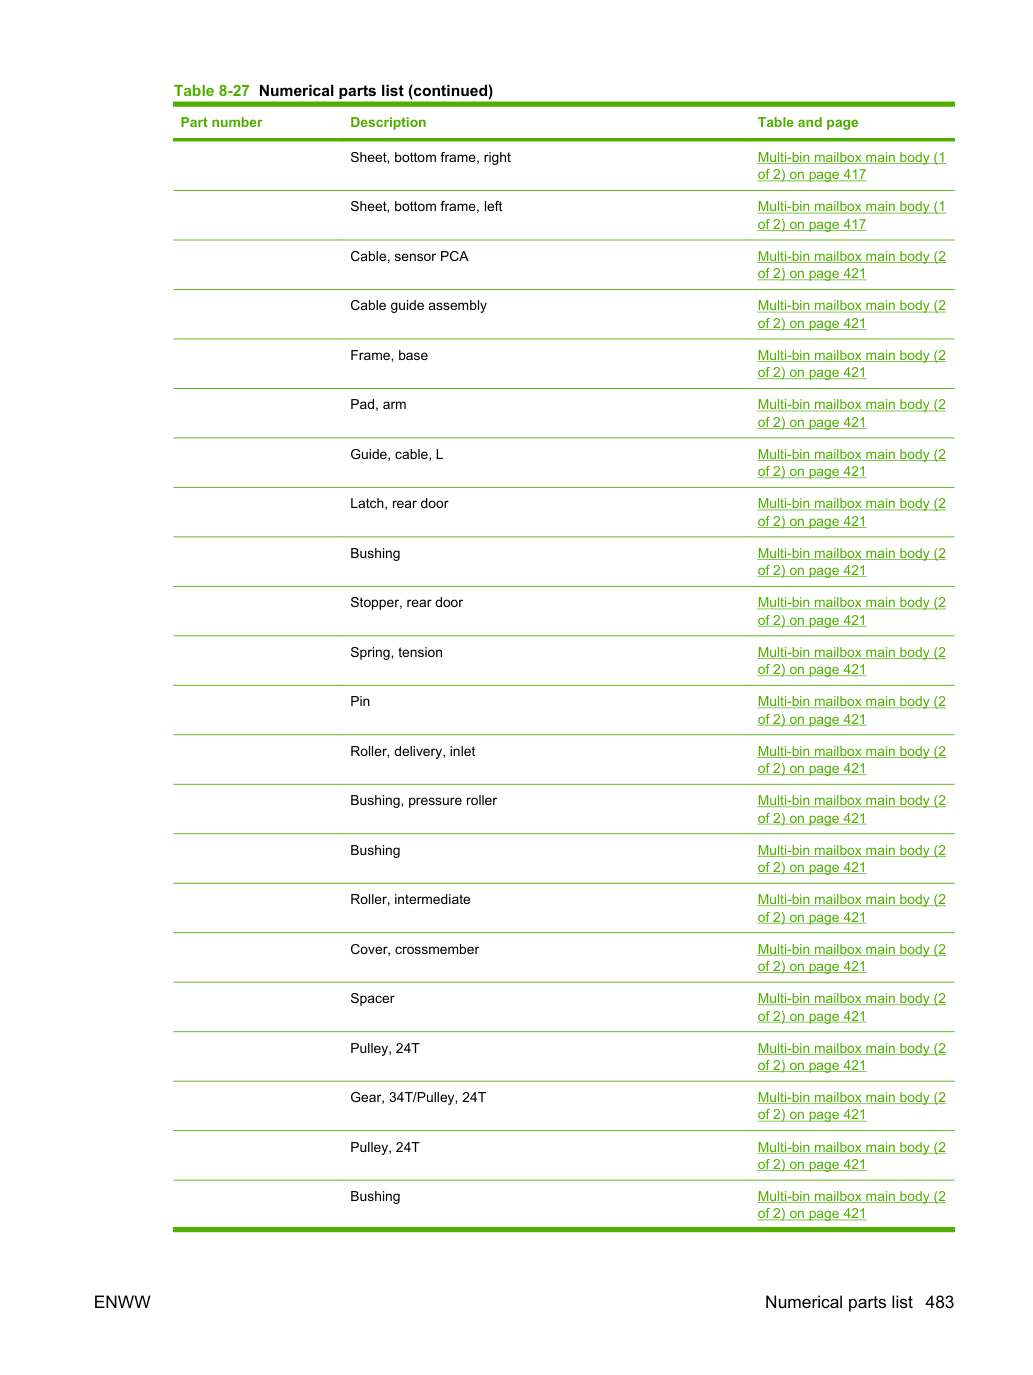Click the Description column header
The width and height of the screenshot is (1033, 1375).
coord(388,122)
